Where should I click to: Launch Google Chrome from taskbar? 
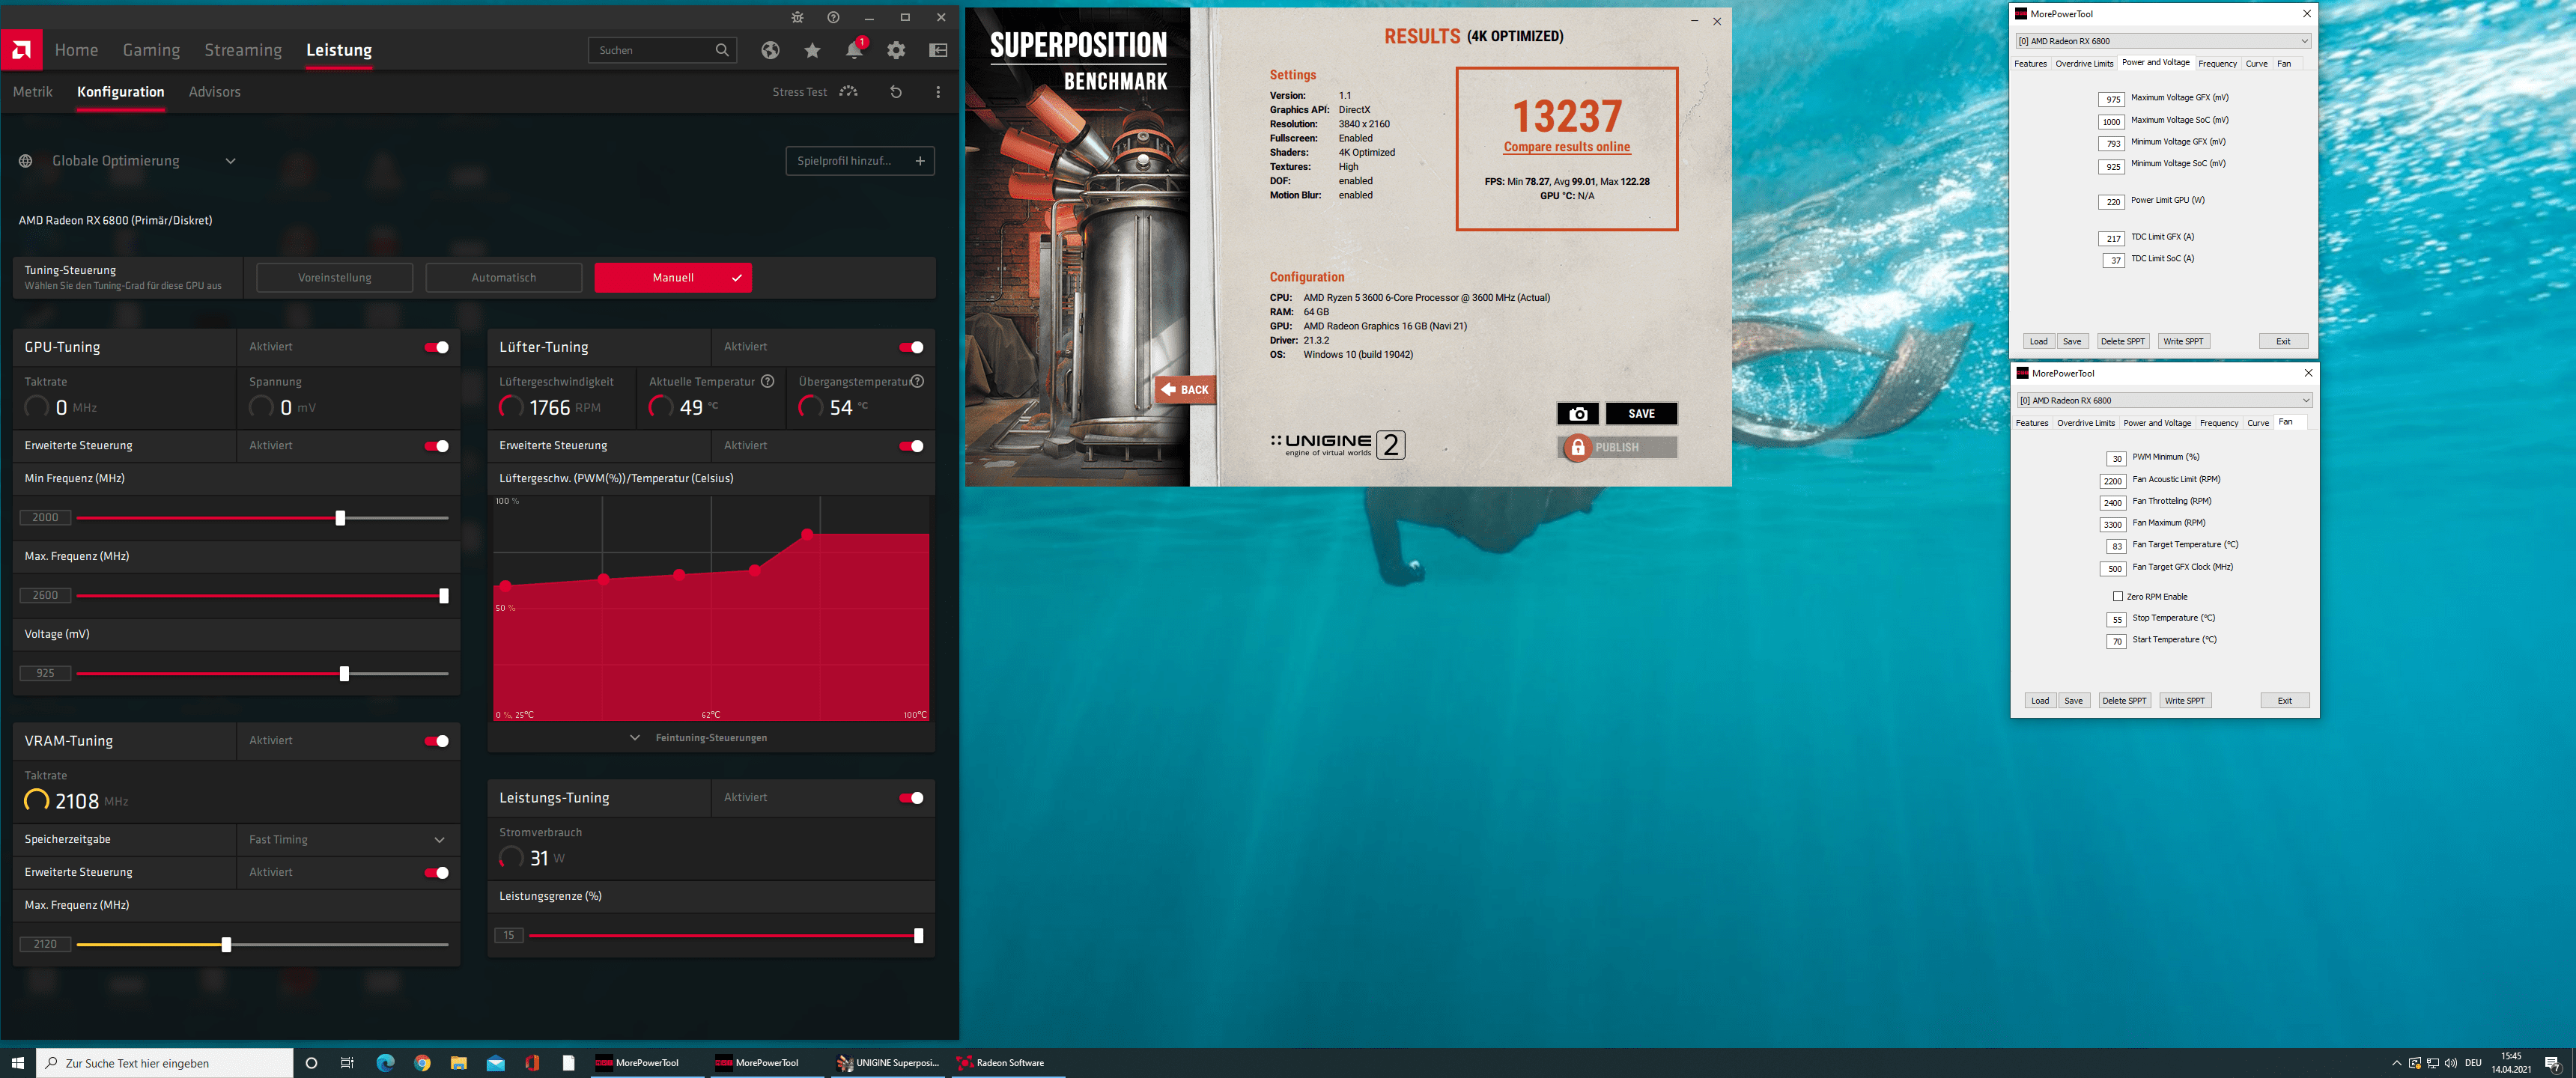[422, 1062]
